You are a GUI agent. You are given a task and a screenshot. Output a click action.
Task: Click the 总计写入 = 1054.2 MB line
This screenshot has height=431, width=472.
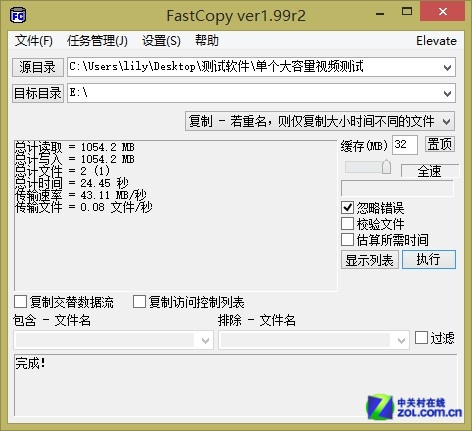tap(75, 159)
